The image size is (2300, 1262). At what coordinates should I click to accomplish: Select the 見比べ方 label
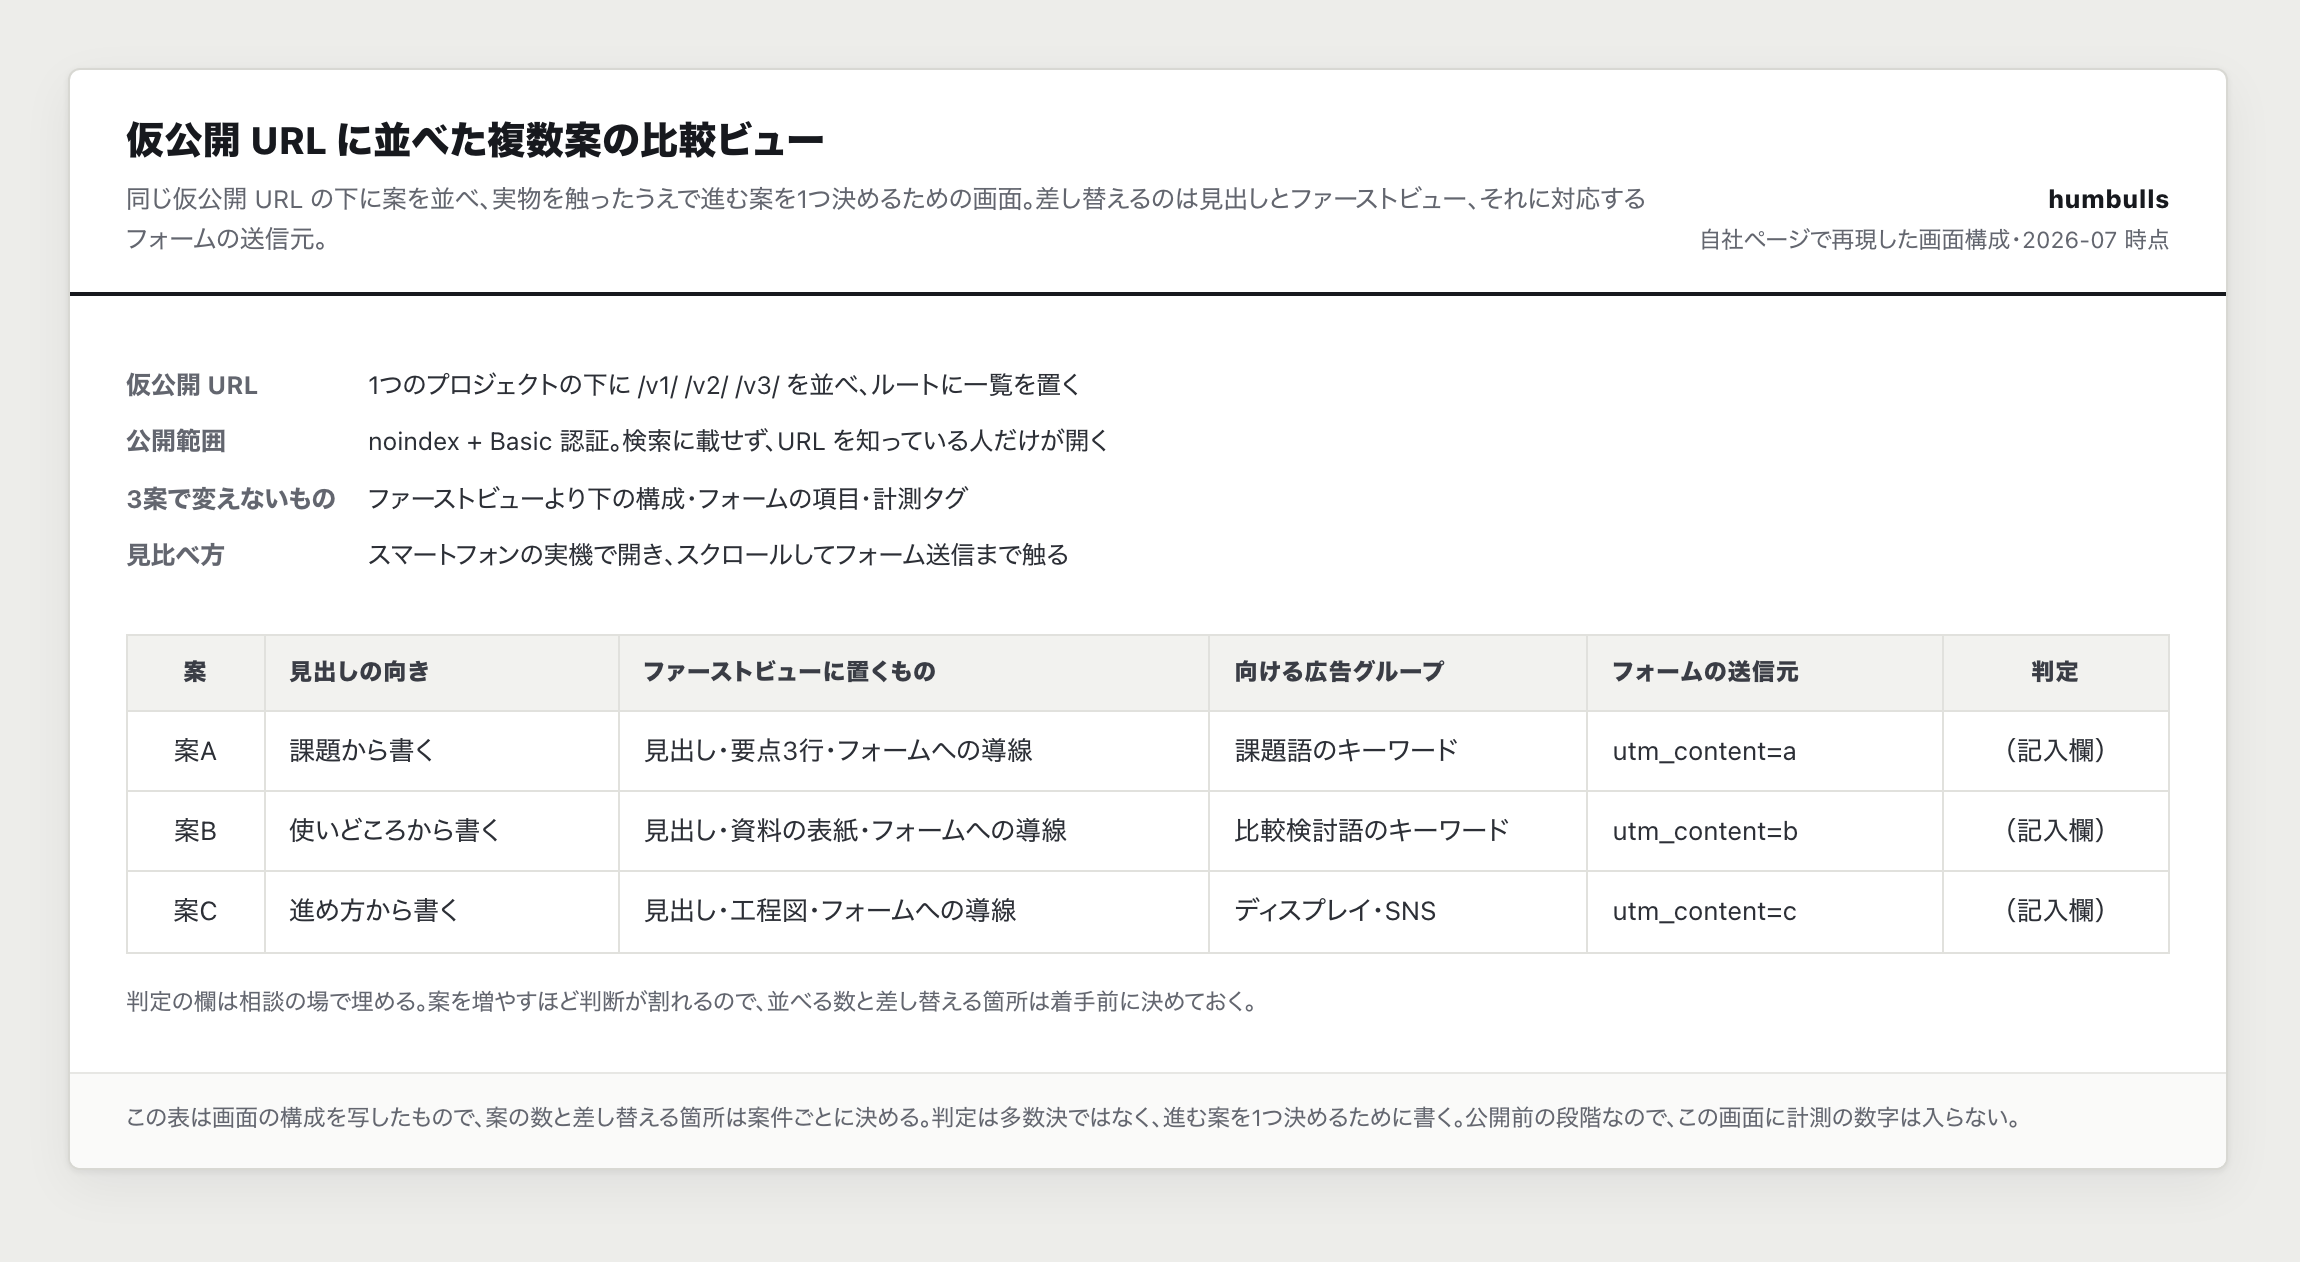(x=175, y=555)
